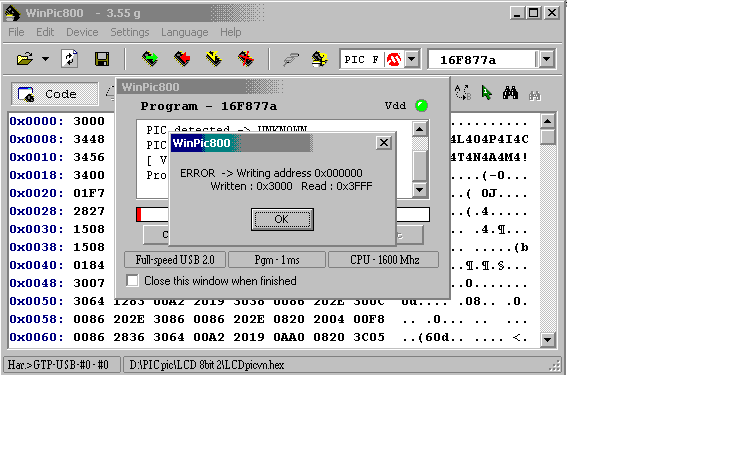Click address 0x0058: in hex view
Viewport: 738px width, 460px height.
point(36,319)
